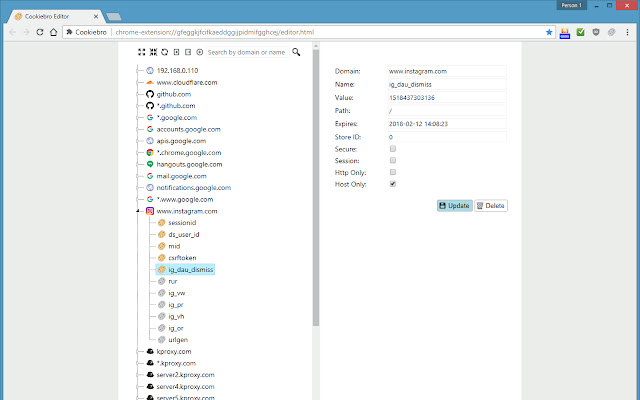This screenshot has height=400, width=640.
Task: Click the Instagram icon beside www.instagram.com
Action: click(150, 211)
